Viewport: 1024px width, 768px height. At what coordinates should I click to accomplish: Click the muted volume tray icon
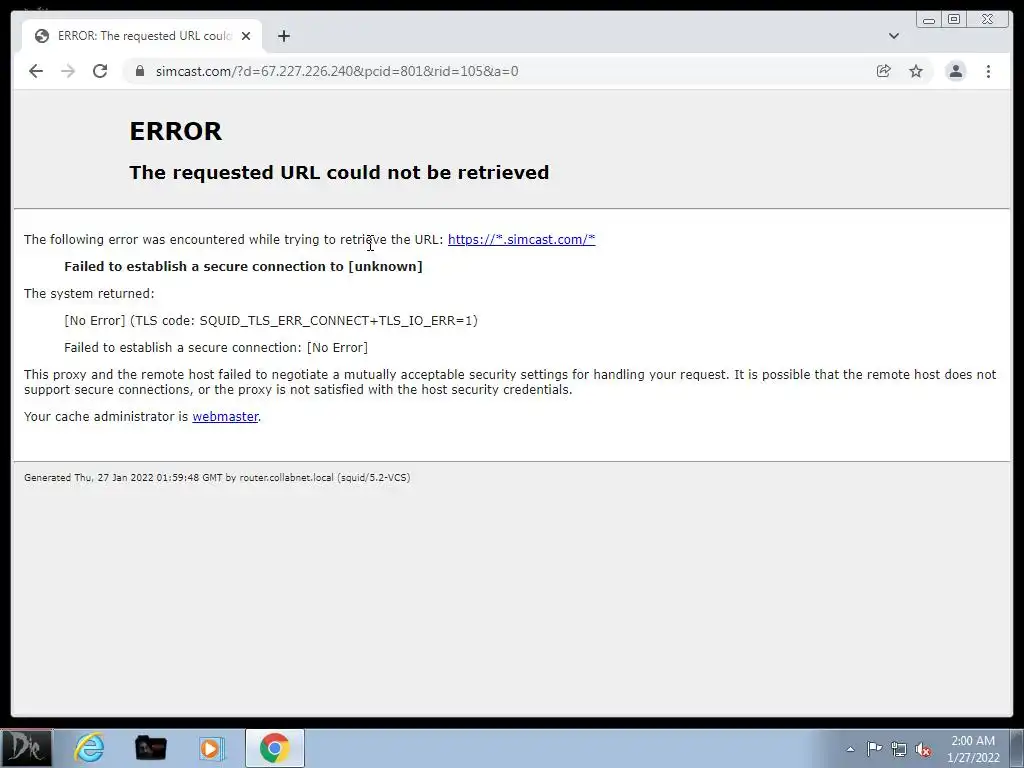(x=923, y=749)
